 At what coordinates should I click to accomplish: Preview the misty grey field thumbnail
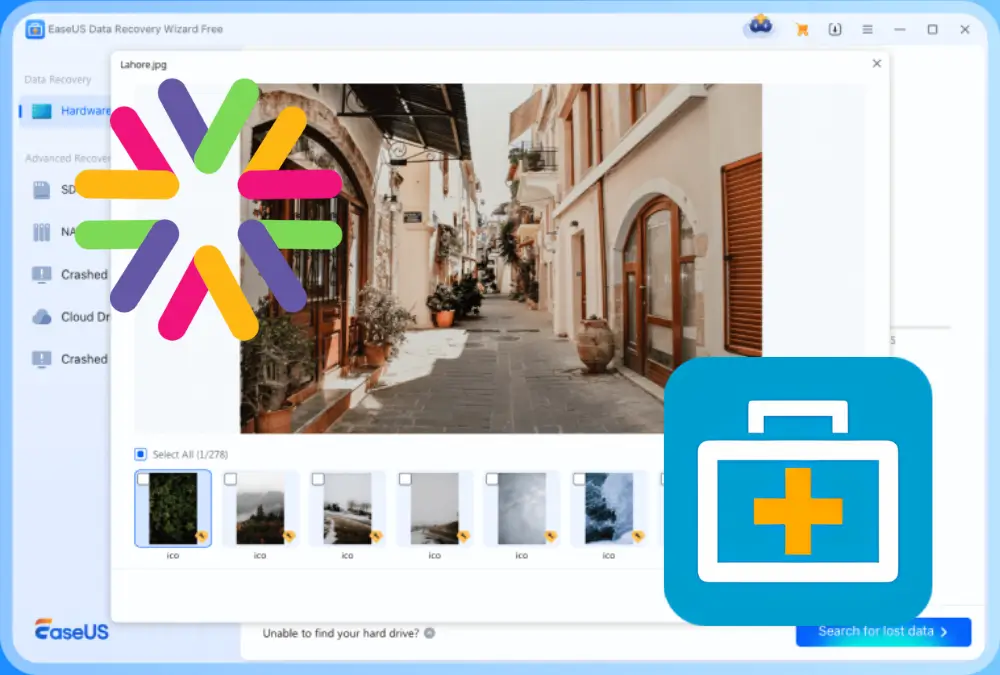(x=434, y=508)
